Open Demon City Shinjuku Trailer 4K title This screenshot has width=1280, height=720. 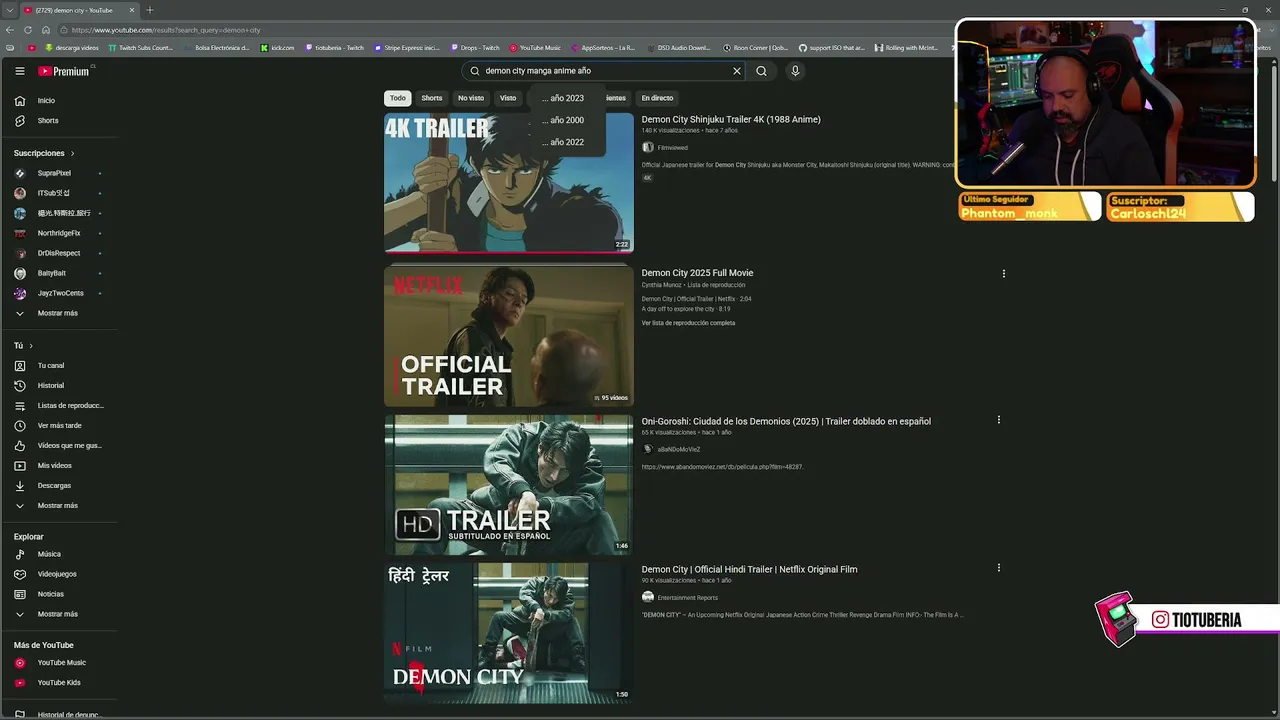[x=731, y=120]
